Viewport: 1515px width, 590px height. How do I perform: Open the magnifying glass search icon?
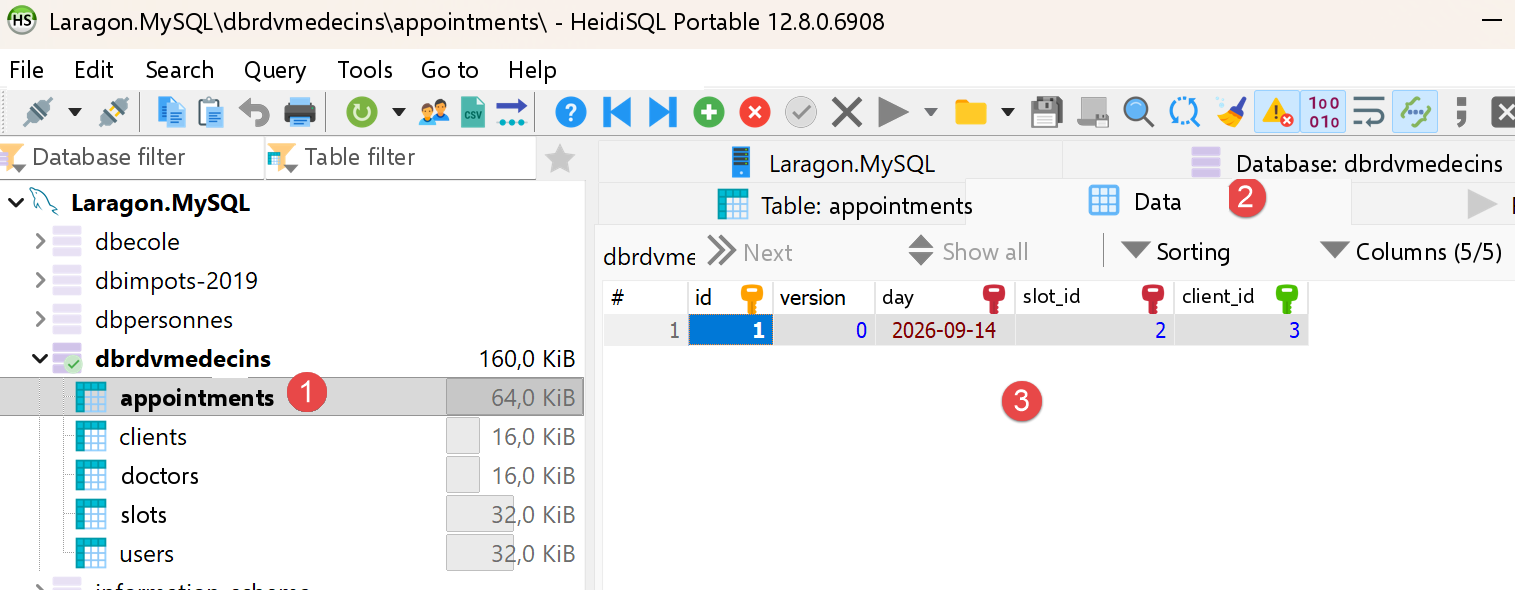(x=1138, y=112)
